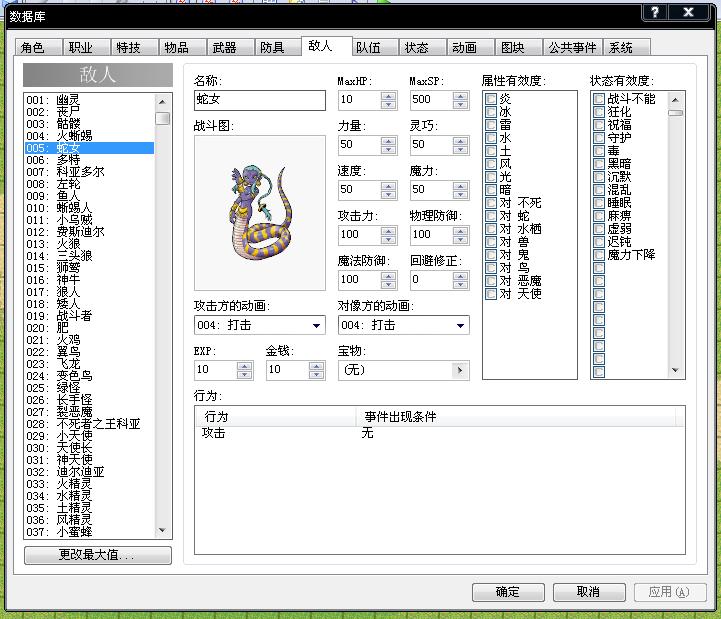
Task: Select enemy 001: 幽灵 in list
Action: [x=90, y=100]
